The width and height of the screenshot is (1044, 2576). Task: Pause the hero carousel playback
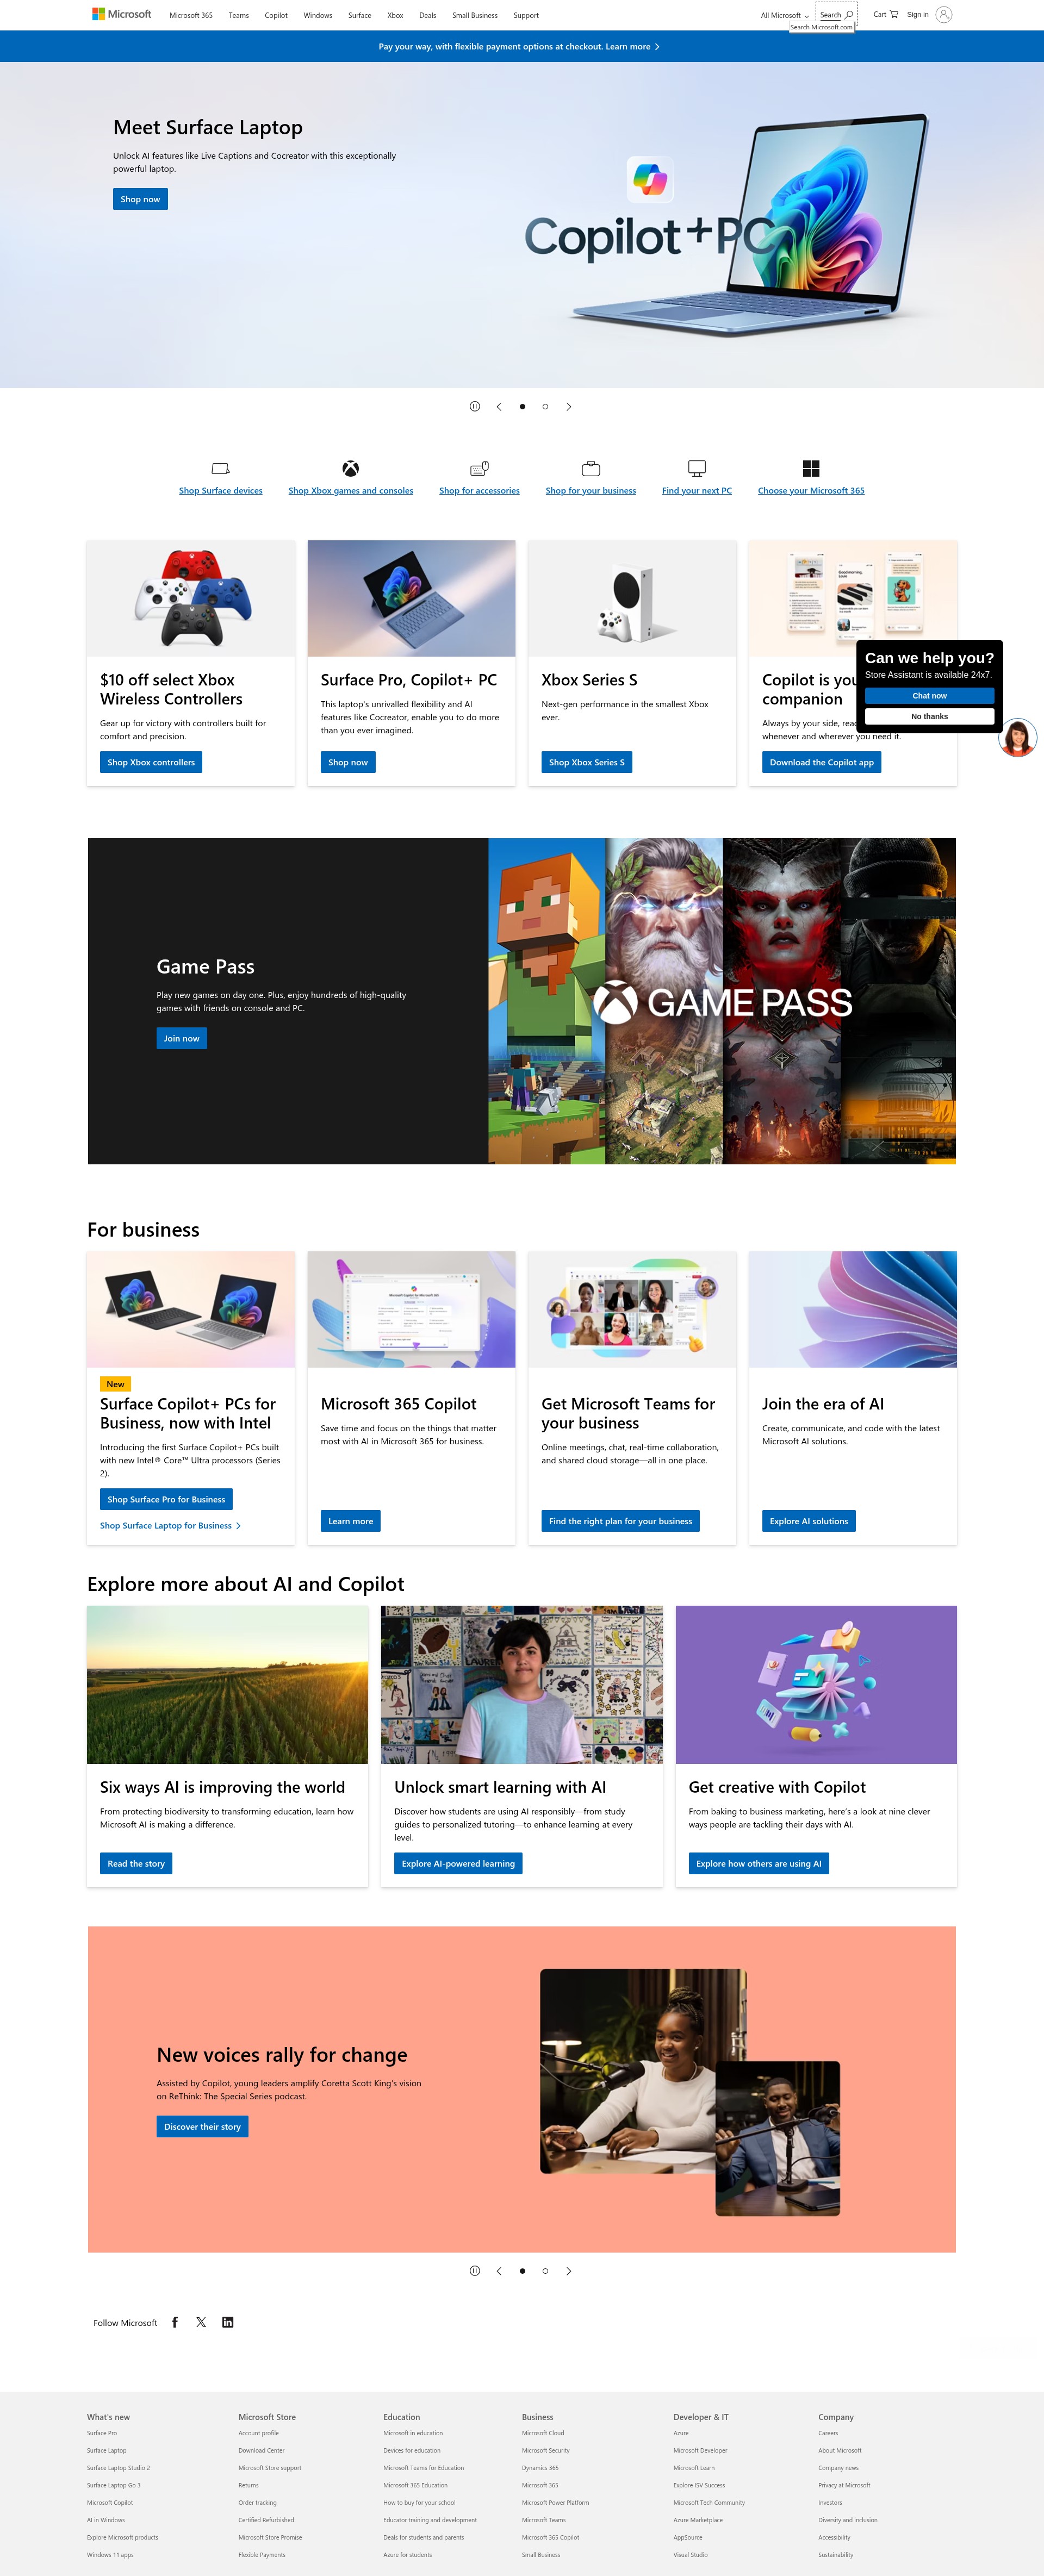click(x=474, y=406)
